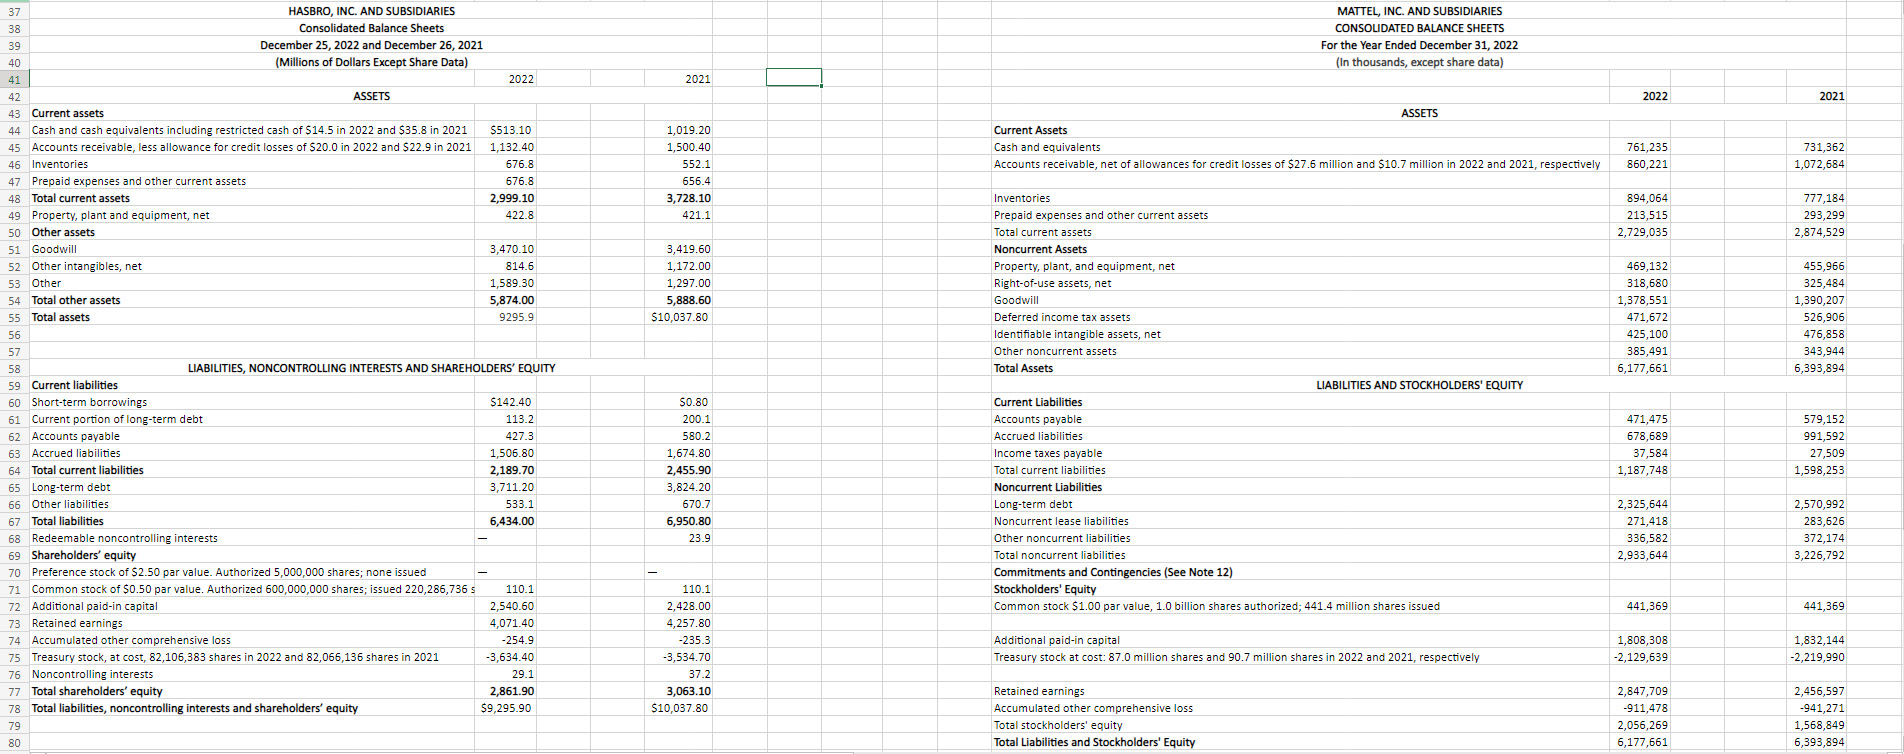Click the 'December 25, 2022 and December 26, 2021' cell

tap(371, 45)
